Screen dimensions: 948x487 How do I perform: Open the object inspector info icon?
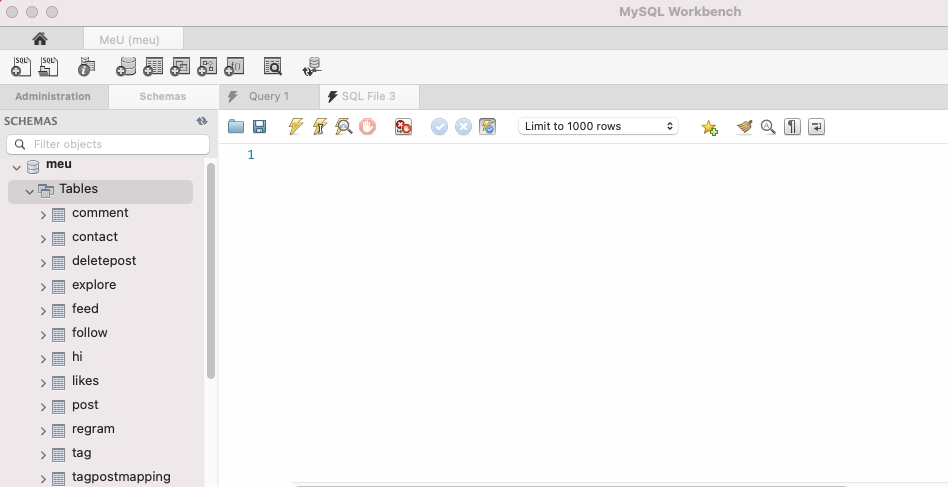click(86, 66)
